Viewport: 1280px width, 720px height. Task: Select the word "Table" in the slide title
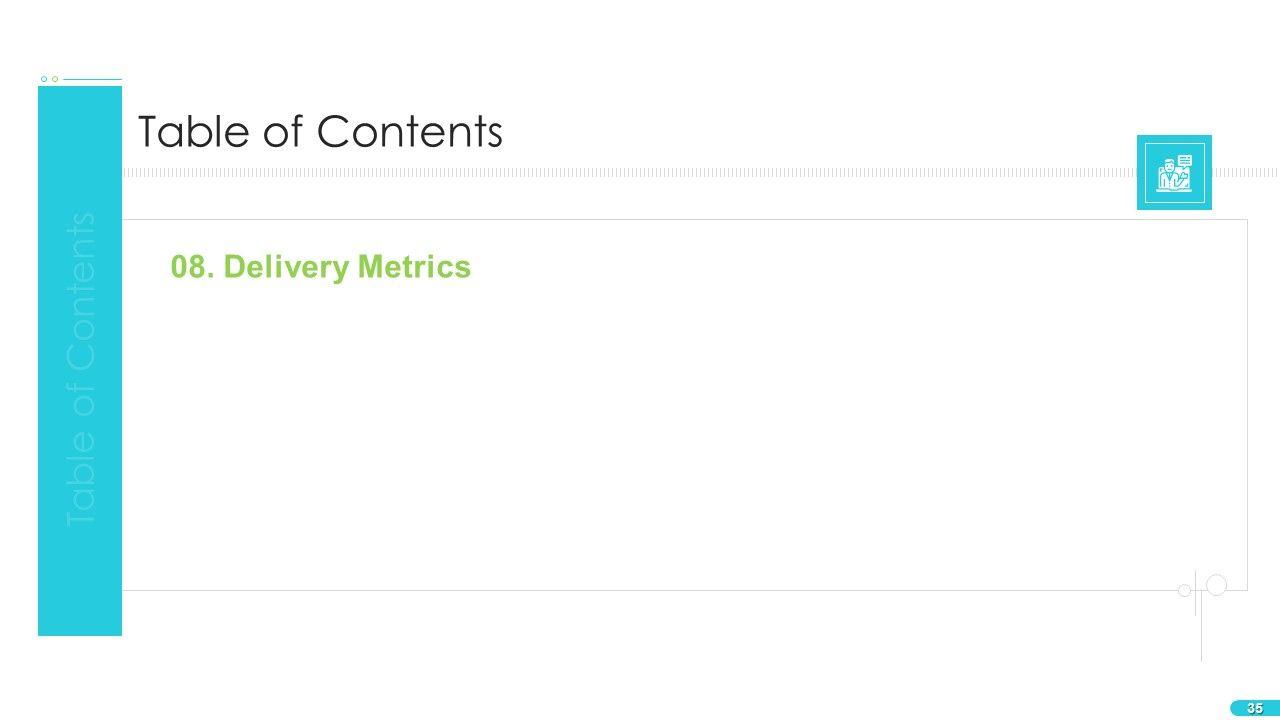(193, 131)
